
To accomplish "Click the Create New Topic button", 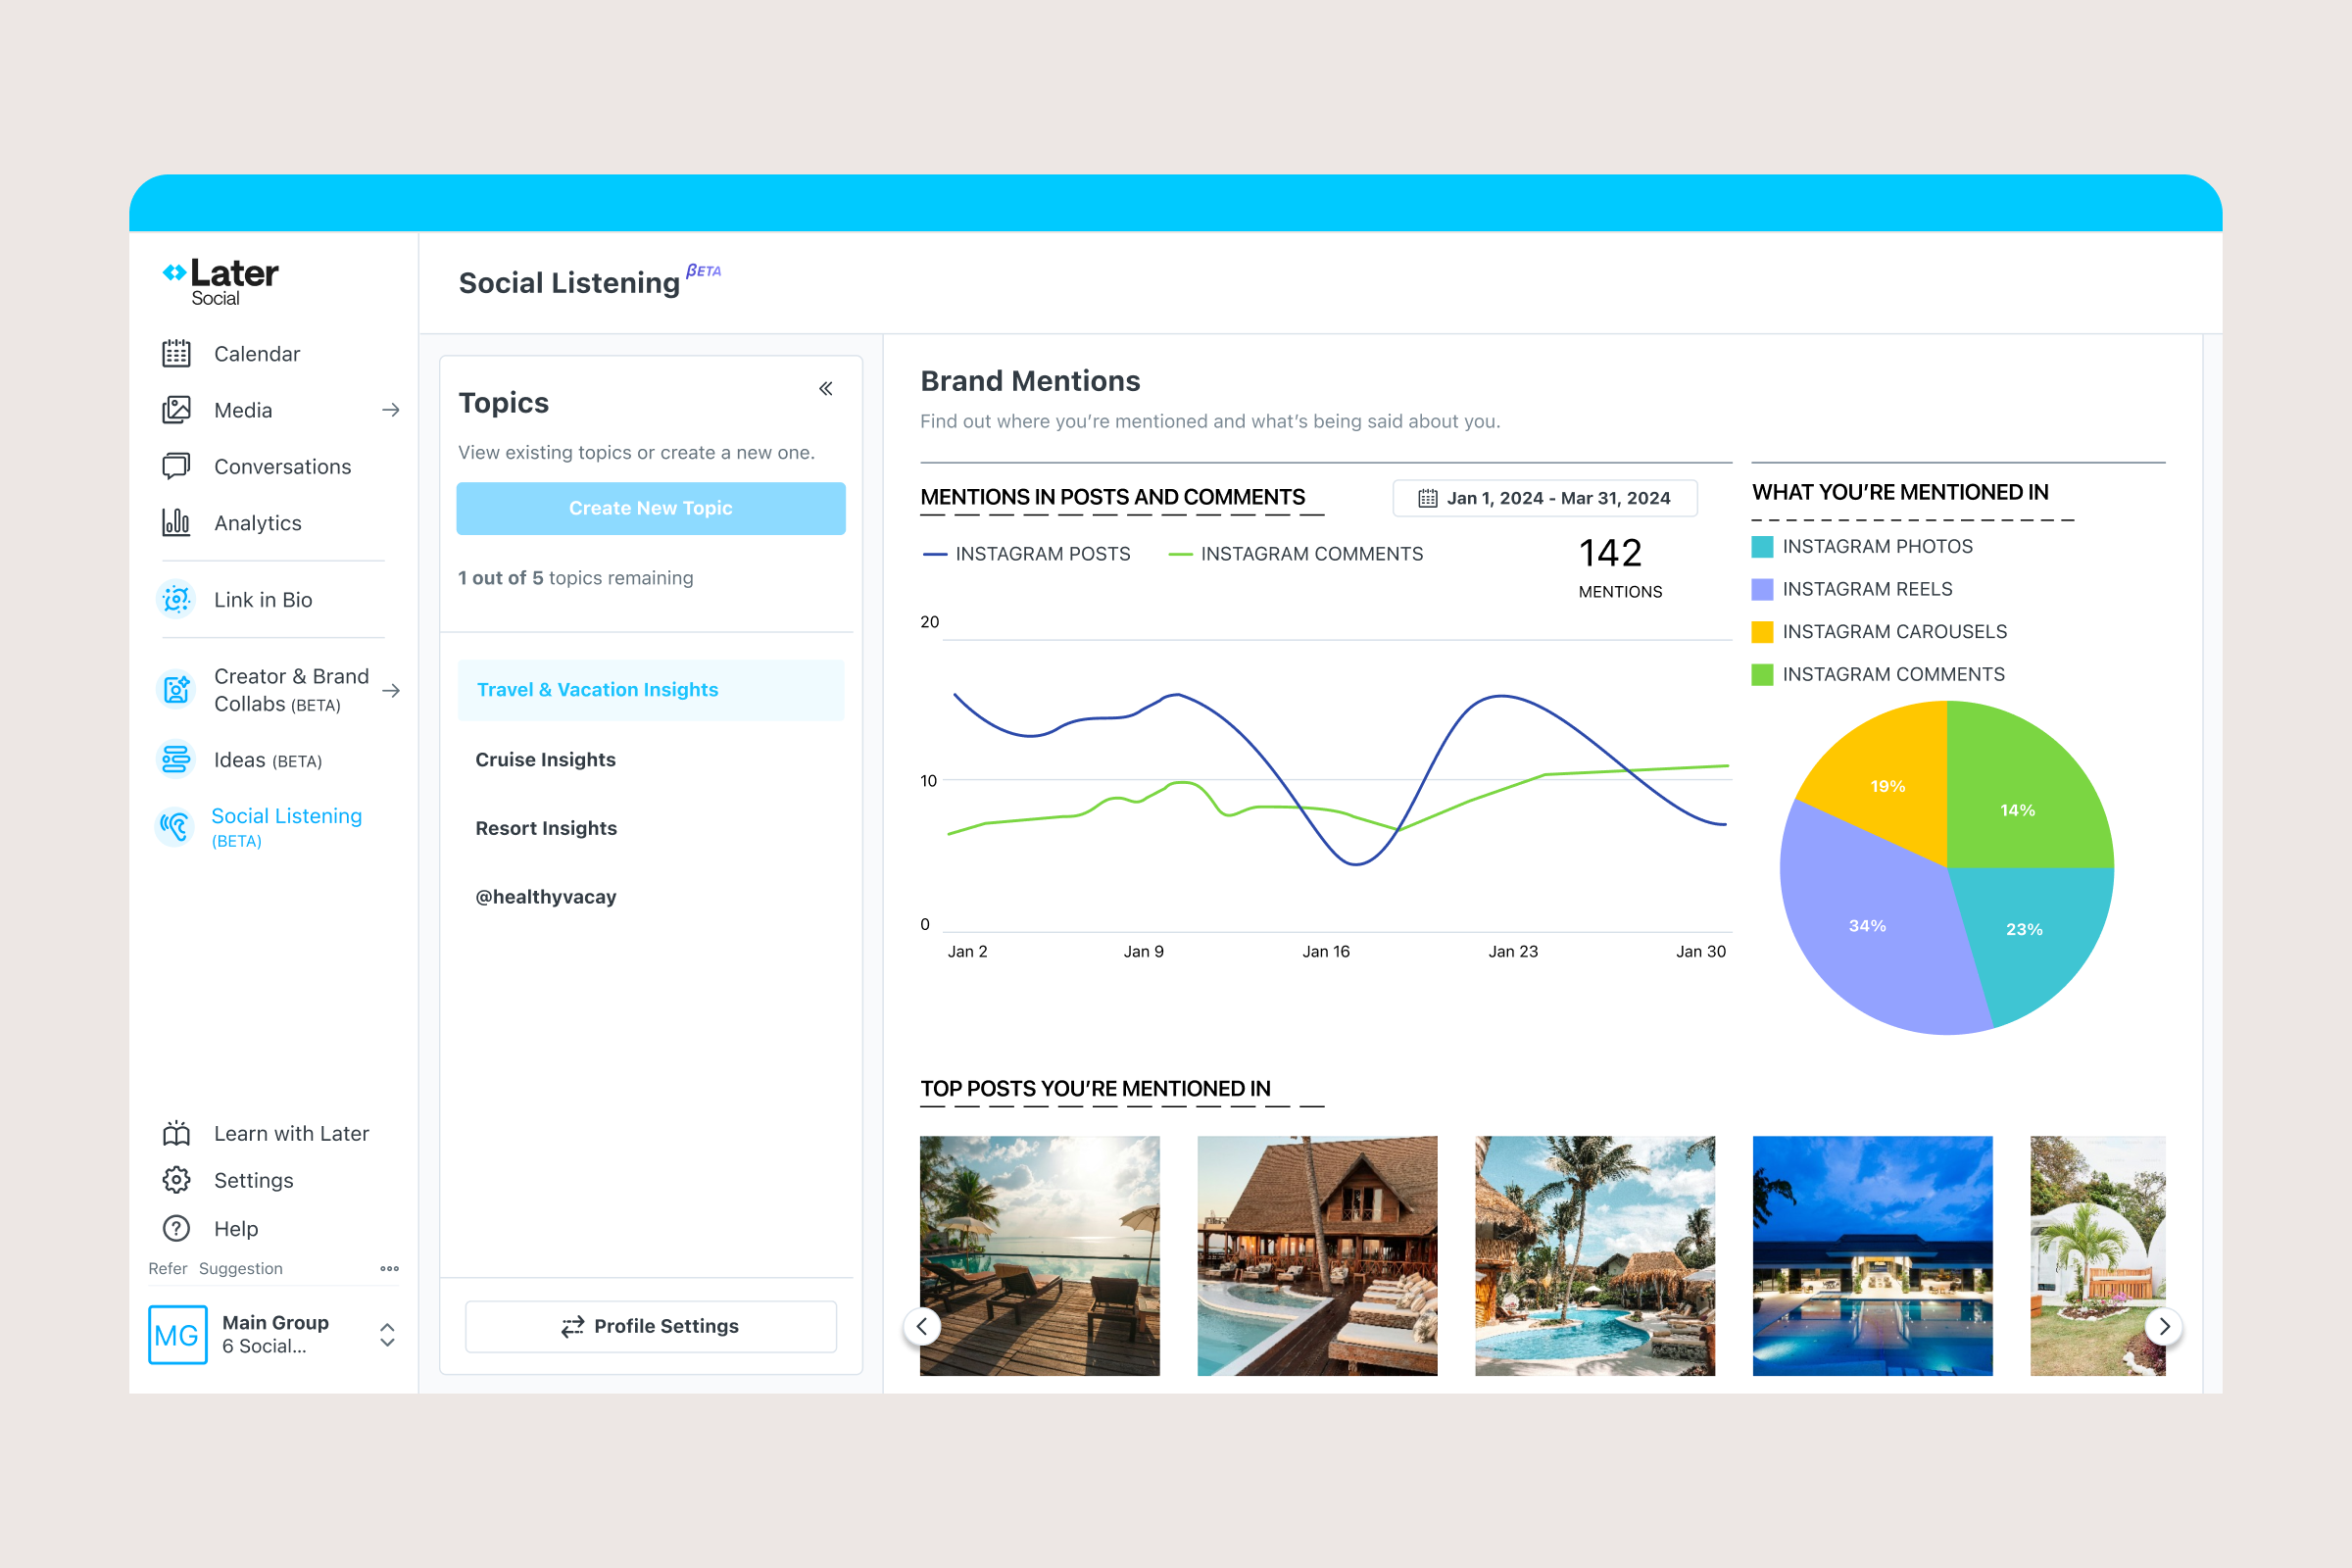I will (x=650, y=508).
